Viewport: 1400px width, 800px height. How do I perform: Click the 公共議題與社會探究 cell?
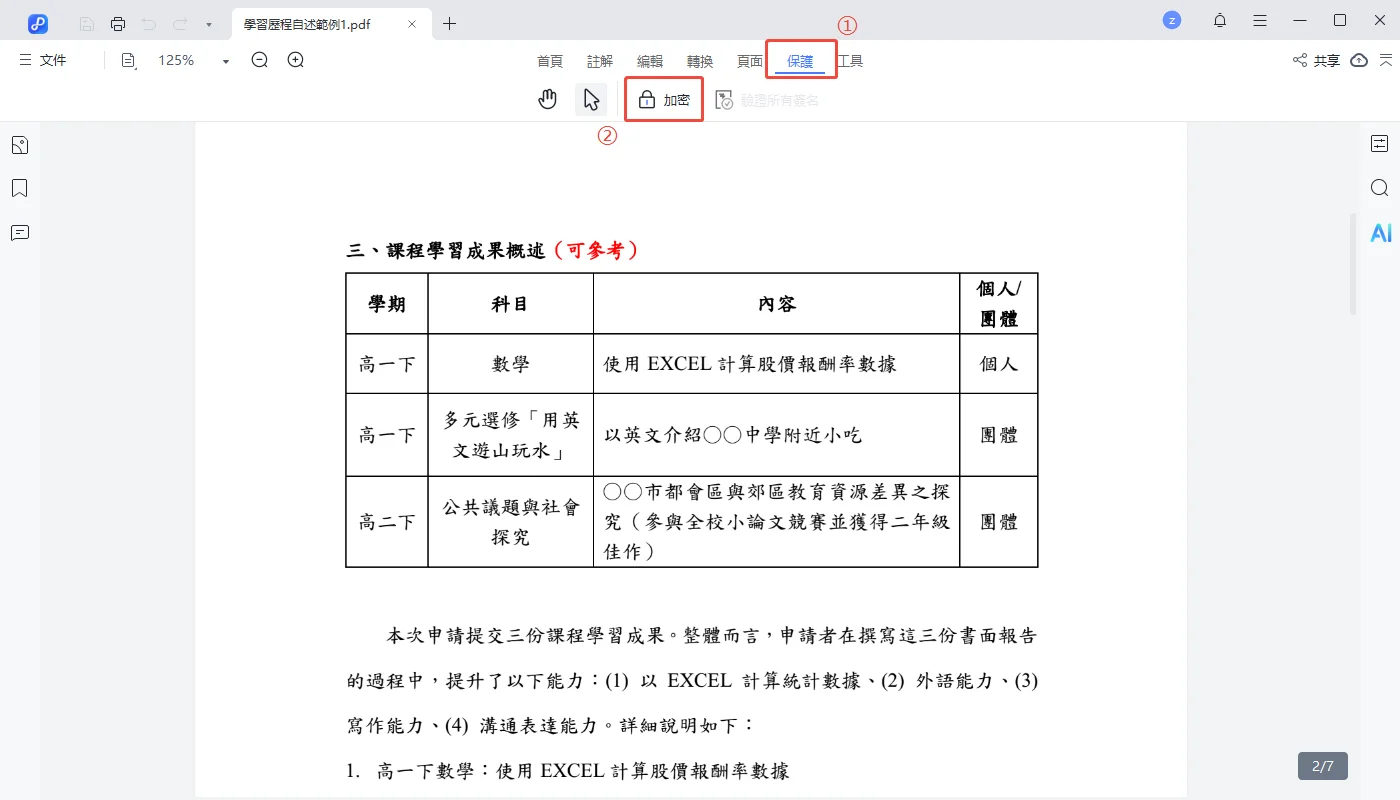click(511, 522)
